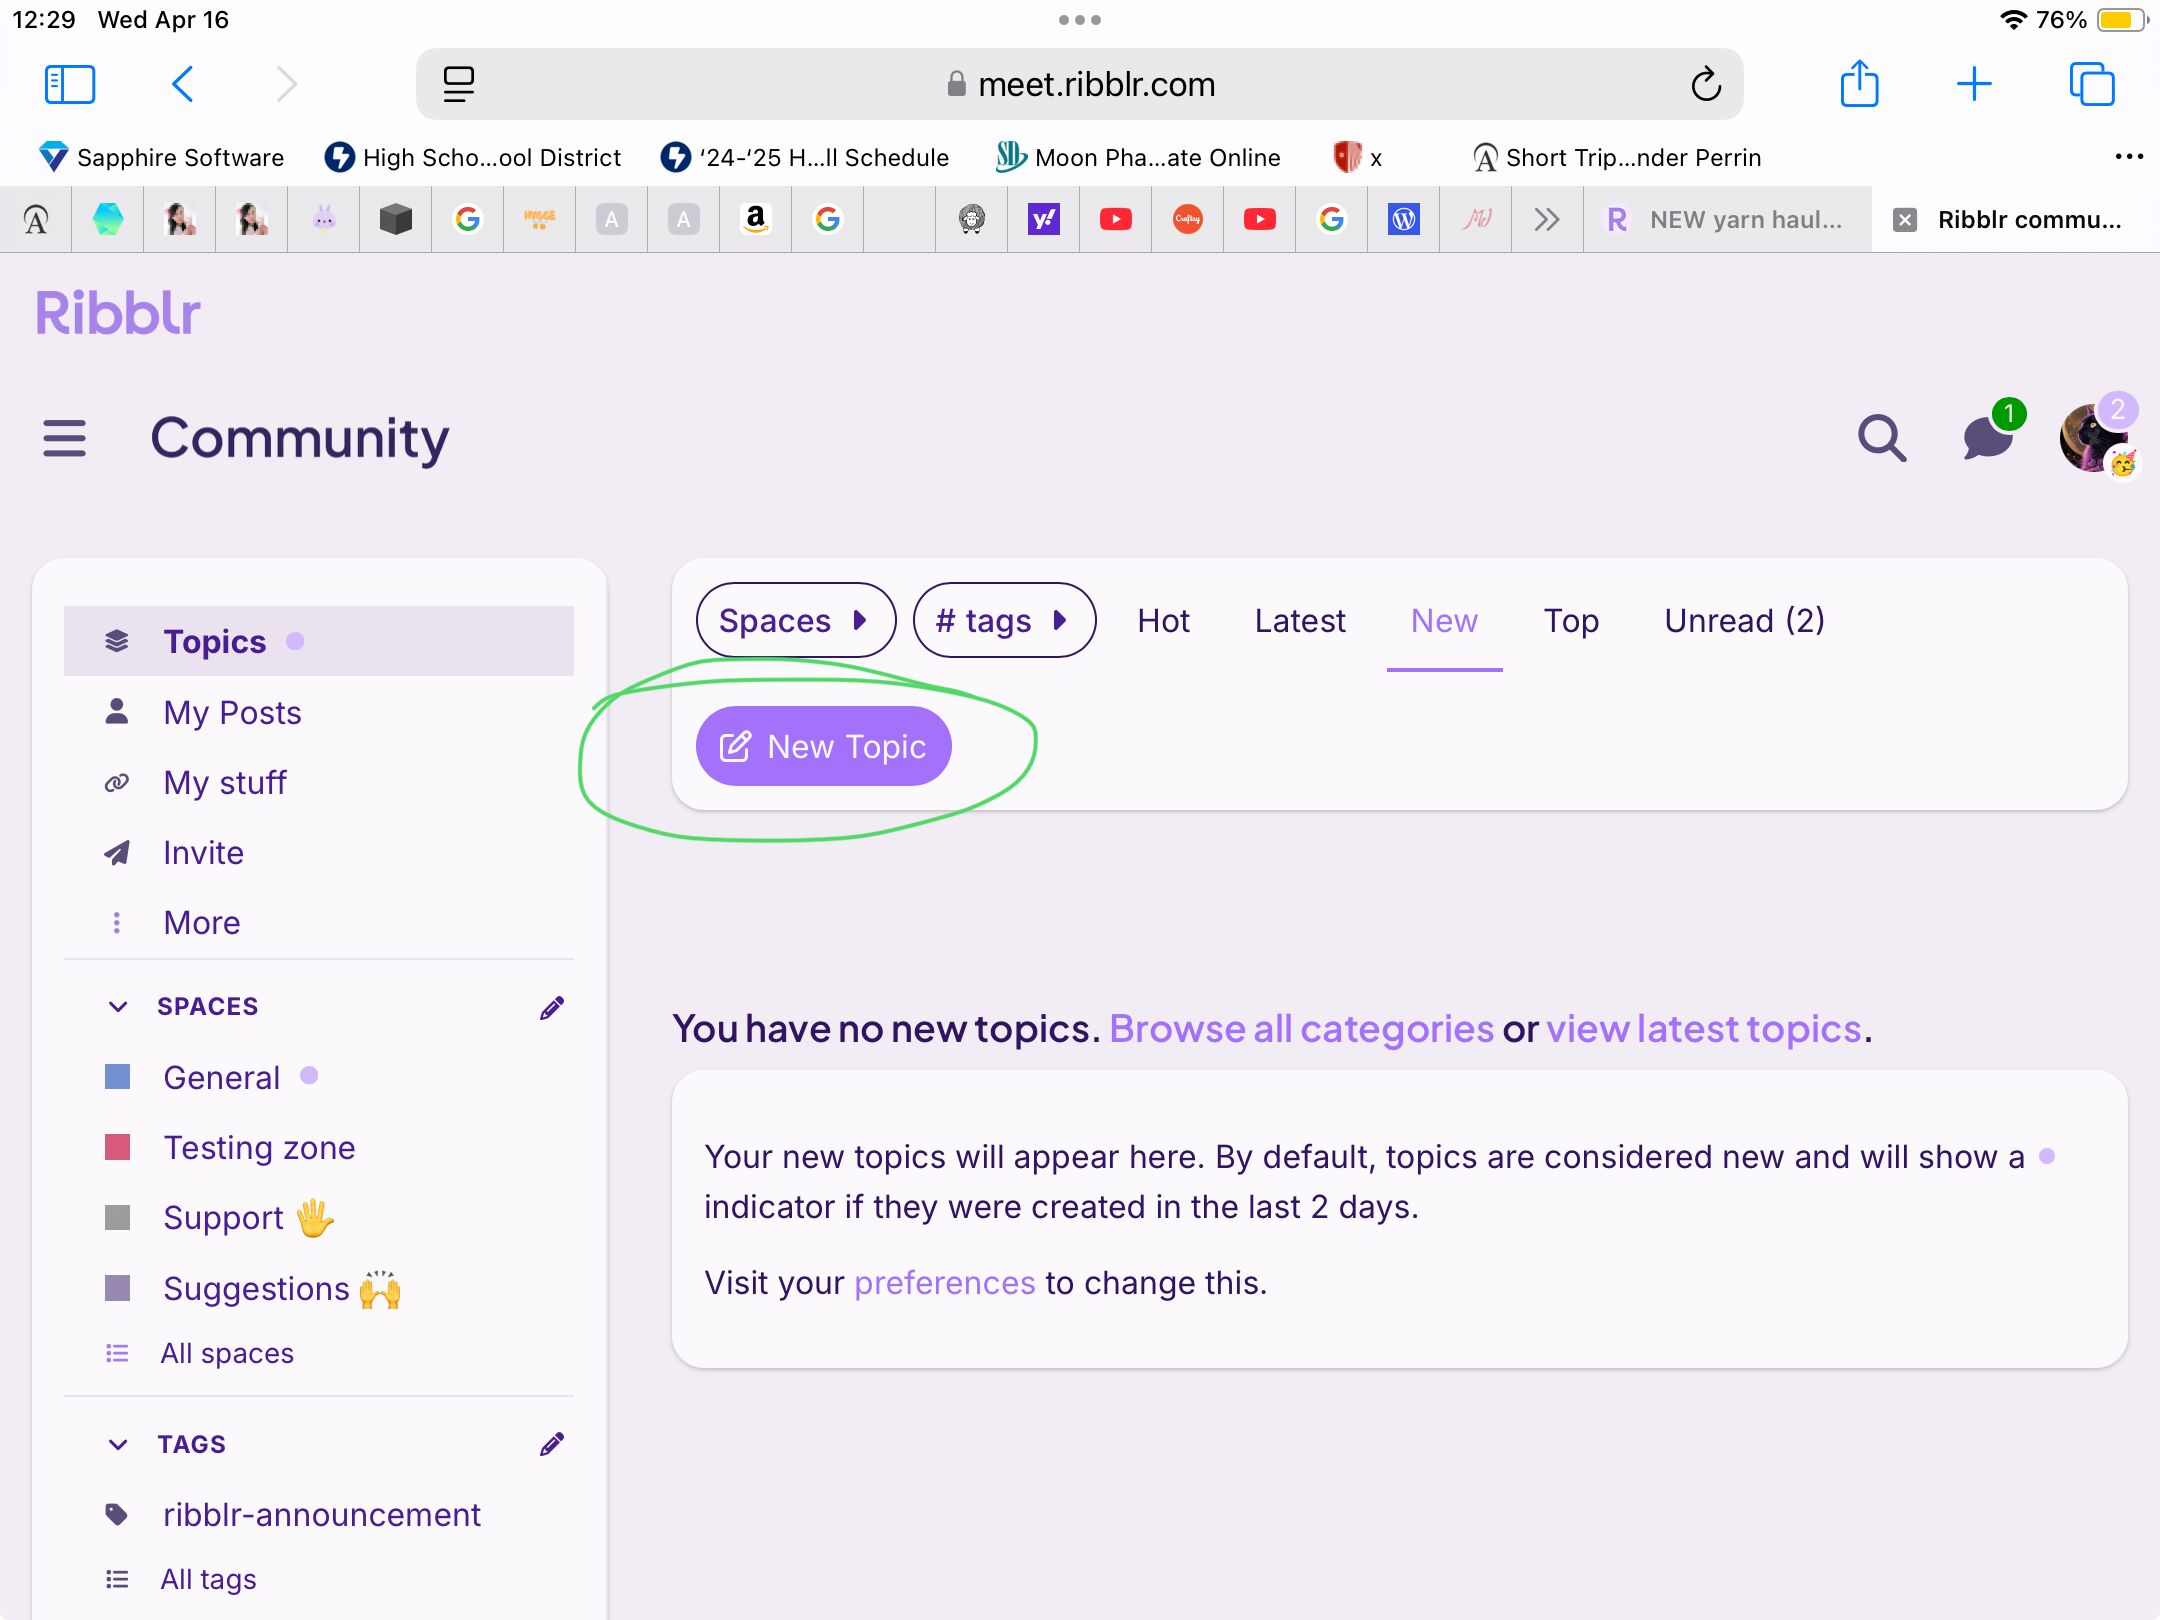Open the General space
This screenshot has width=2160, height=1620.
pyautogui.click(x=221, y=1077)
